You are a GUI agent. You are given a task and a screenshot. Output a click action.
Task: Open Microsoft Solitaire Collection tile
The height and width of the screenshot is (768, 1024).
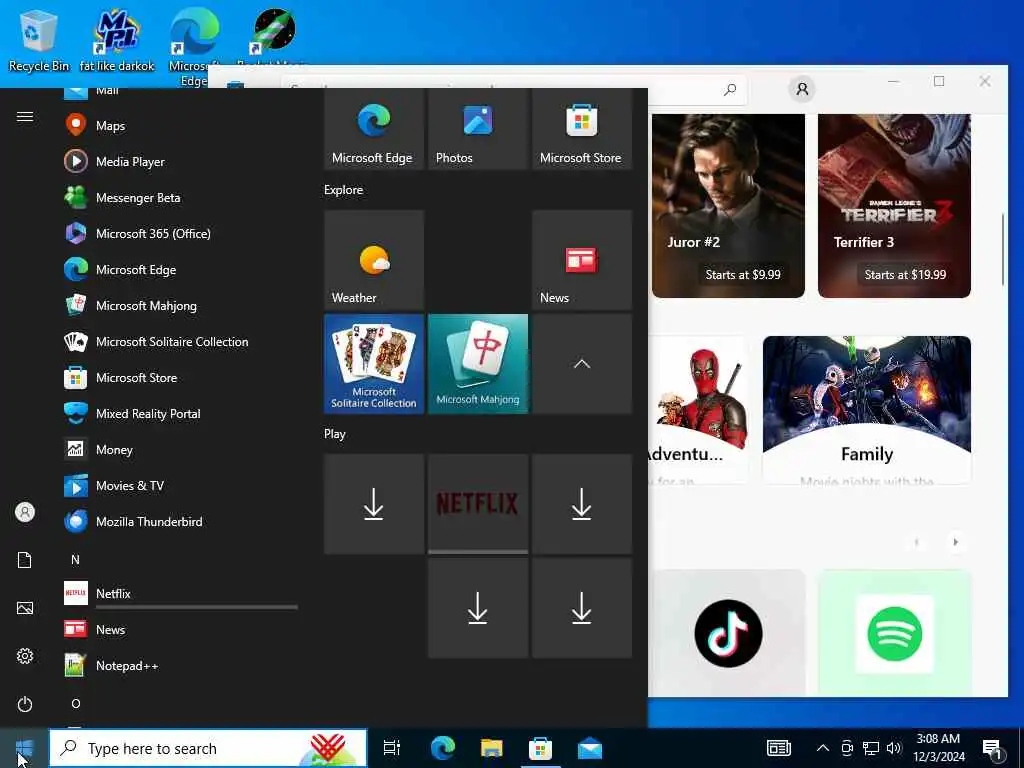pyautogui.click(x=374, y=364)
